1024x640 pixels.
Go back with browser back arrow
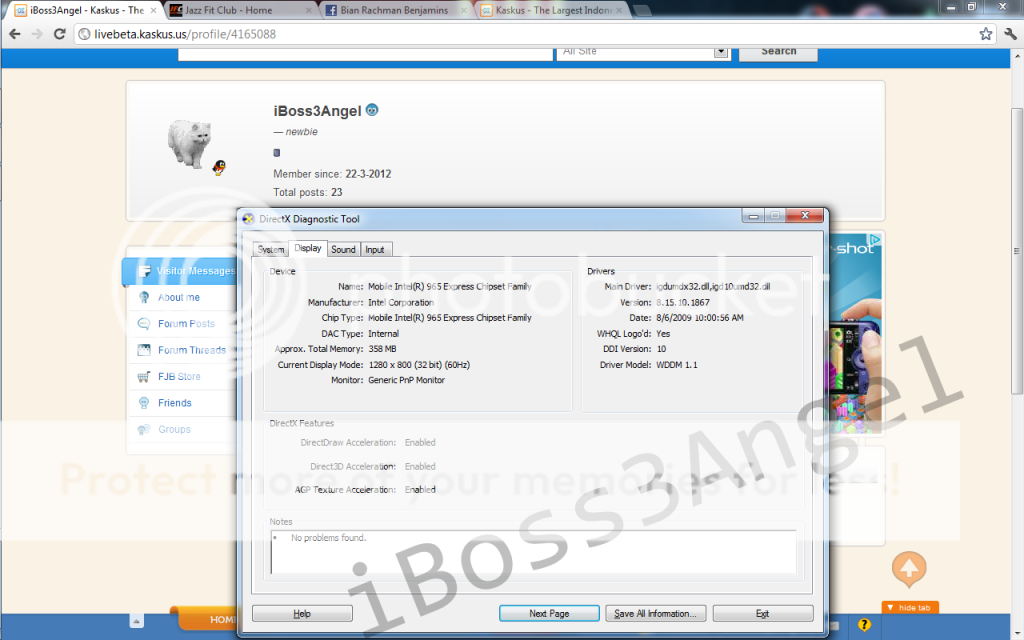14,34
